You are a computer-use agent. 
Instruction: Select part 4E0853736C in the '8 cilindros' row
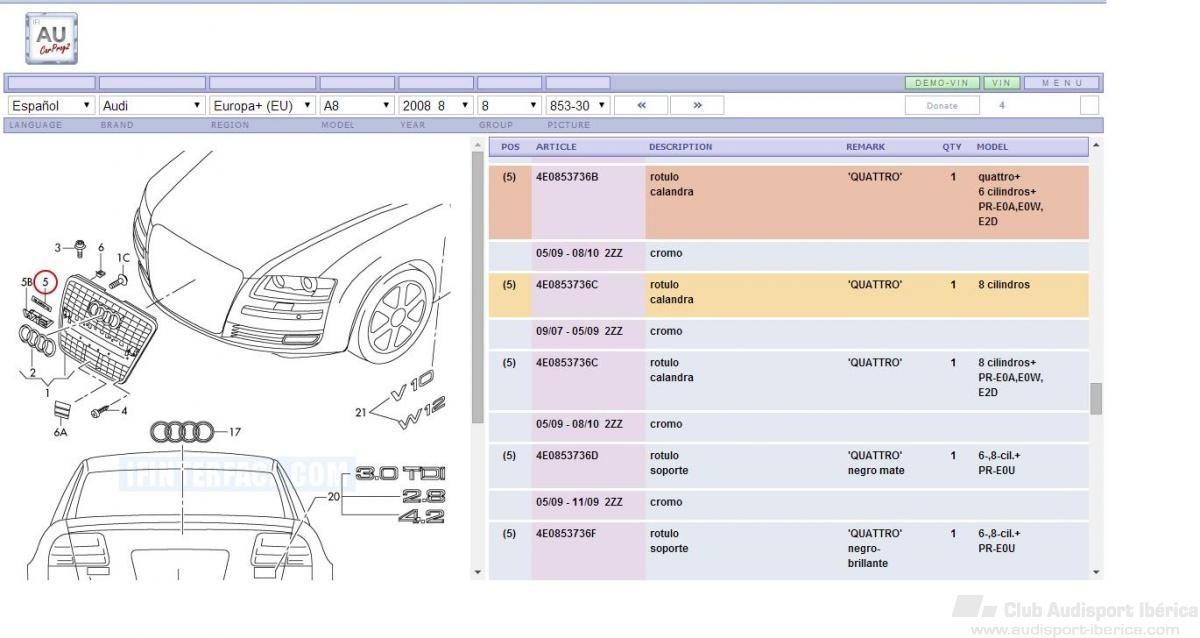pos(567,285)
